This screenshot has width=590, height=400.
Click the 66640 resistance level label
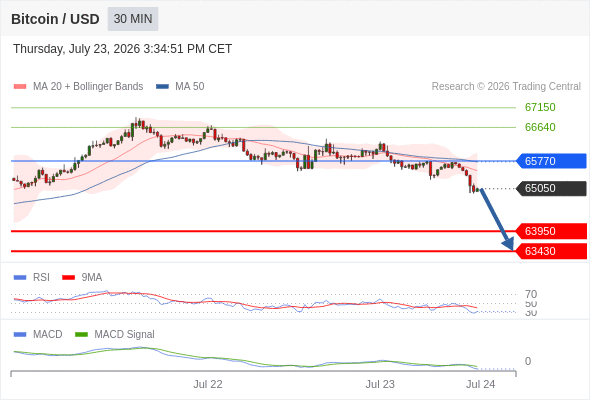click(540, 127)
